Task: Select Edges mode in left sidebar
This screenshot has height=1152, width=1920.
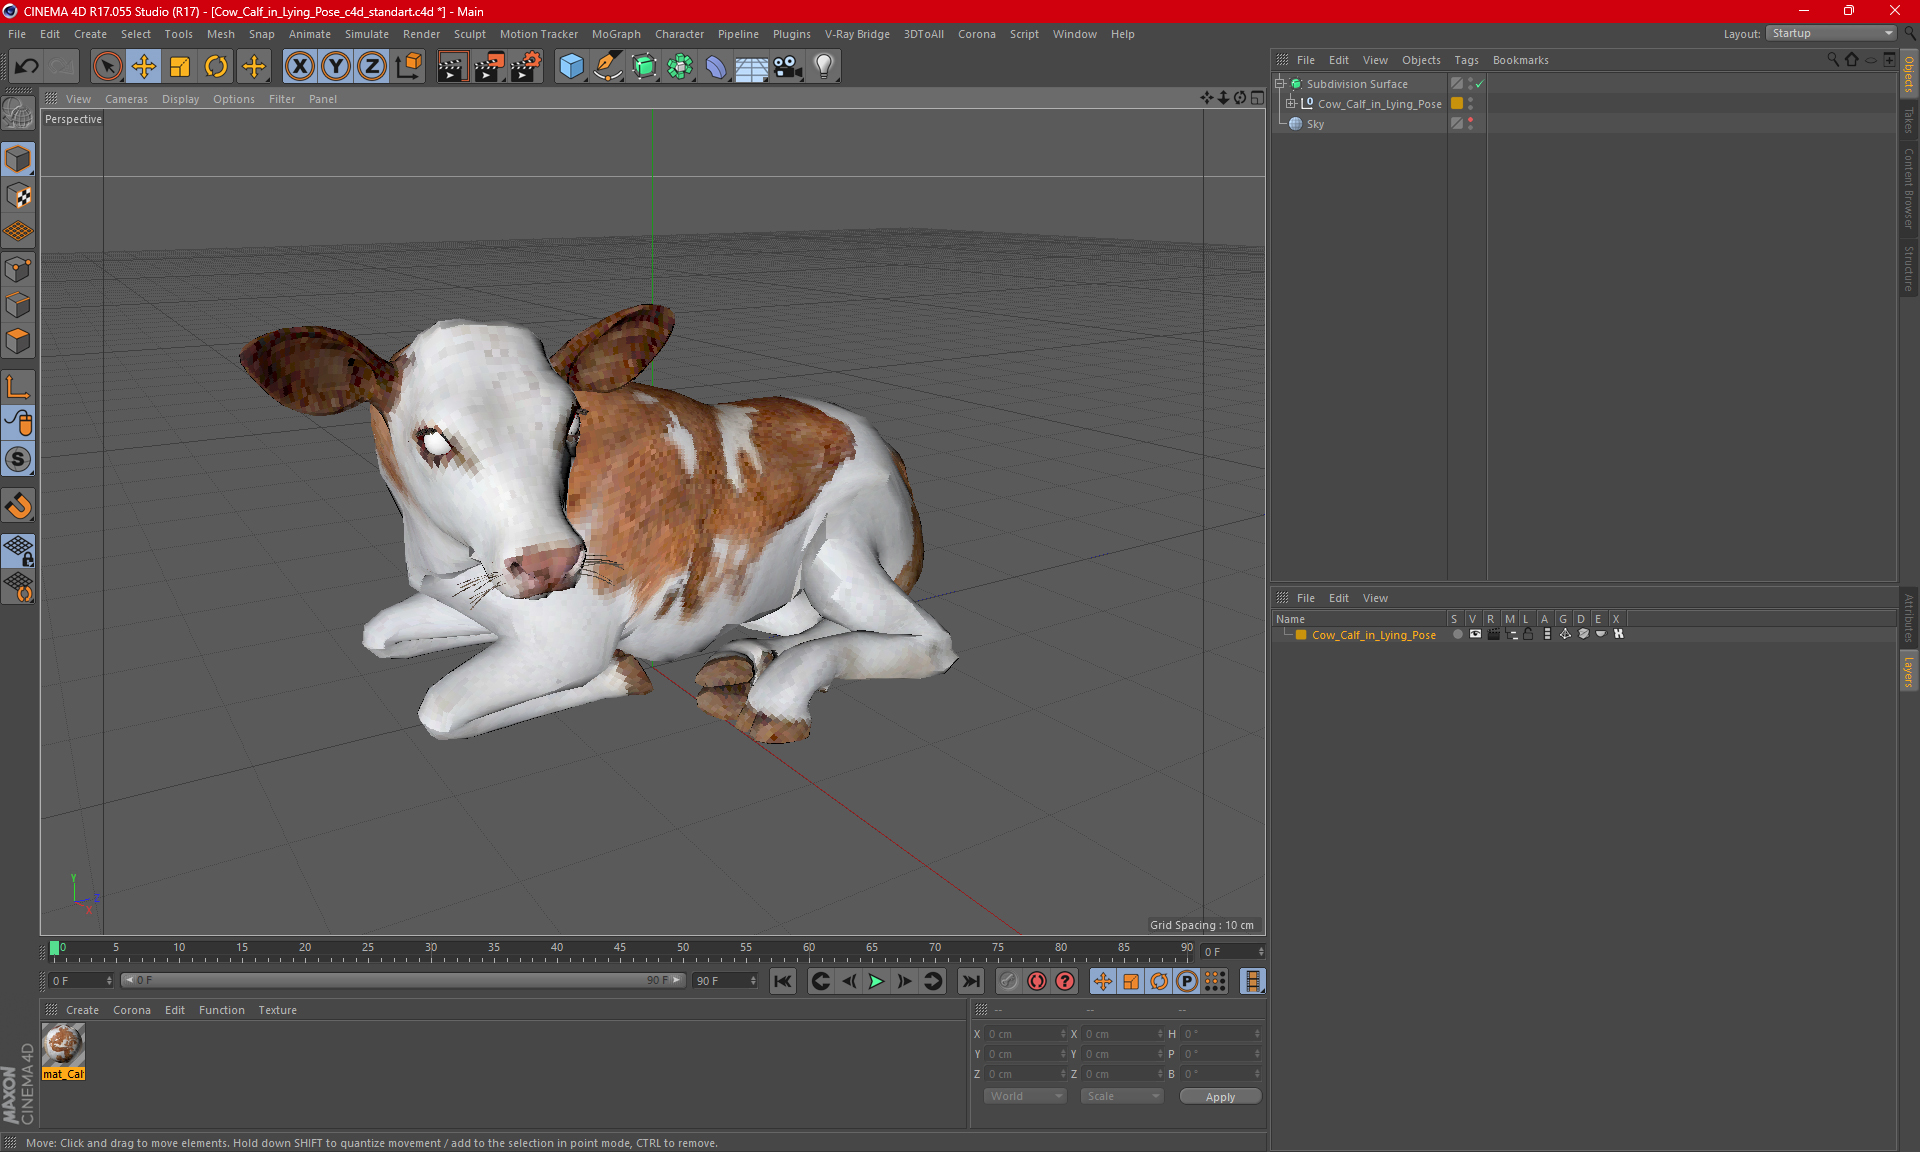Action: tap(18, 305)
